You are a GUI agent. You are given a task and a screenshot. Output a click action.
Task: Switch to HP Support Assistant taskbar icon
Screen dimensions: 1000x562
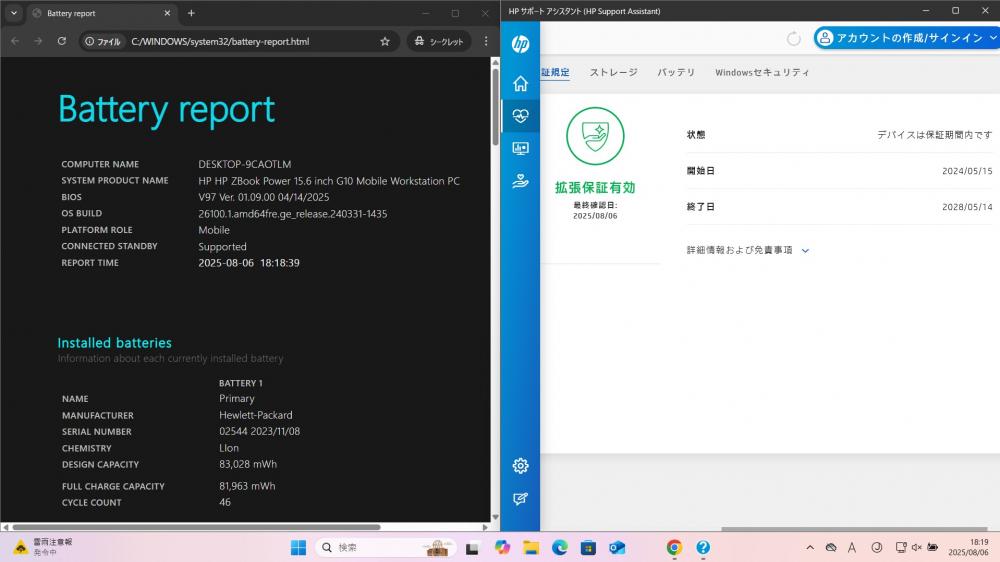coord(703,547)
